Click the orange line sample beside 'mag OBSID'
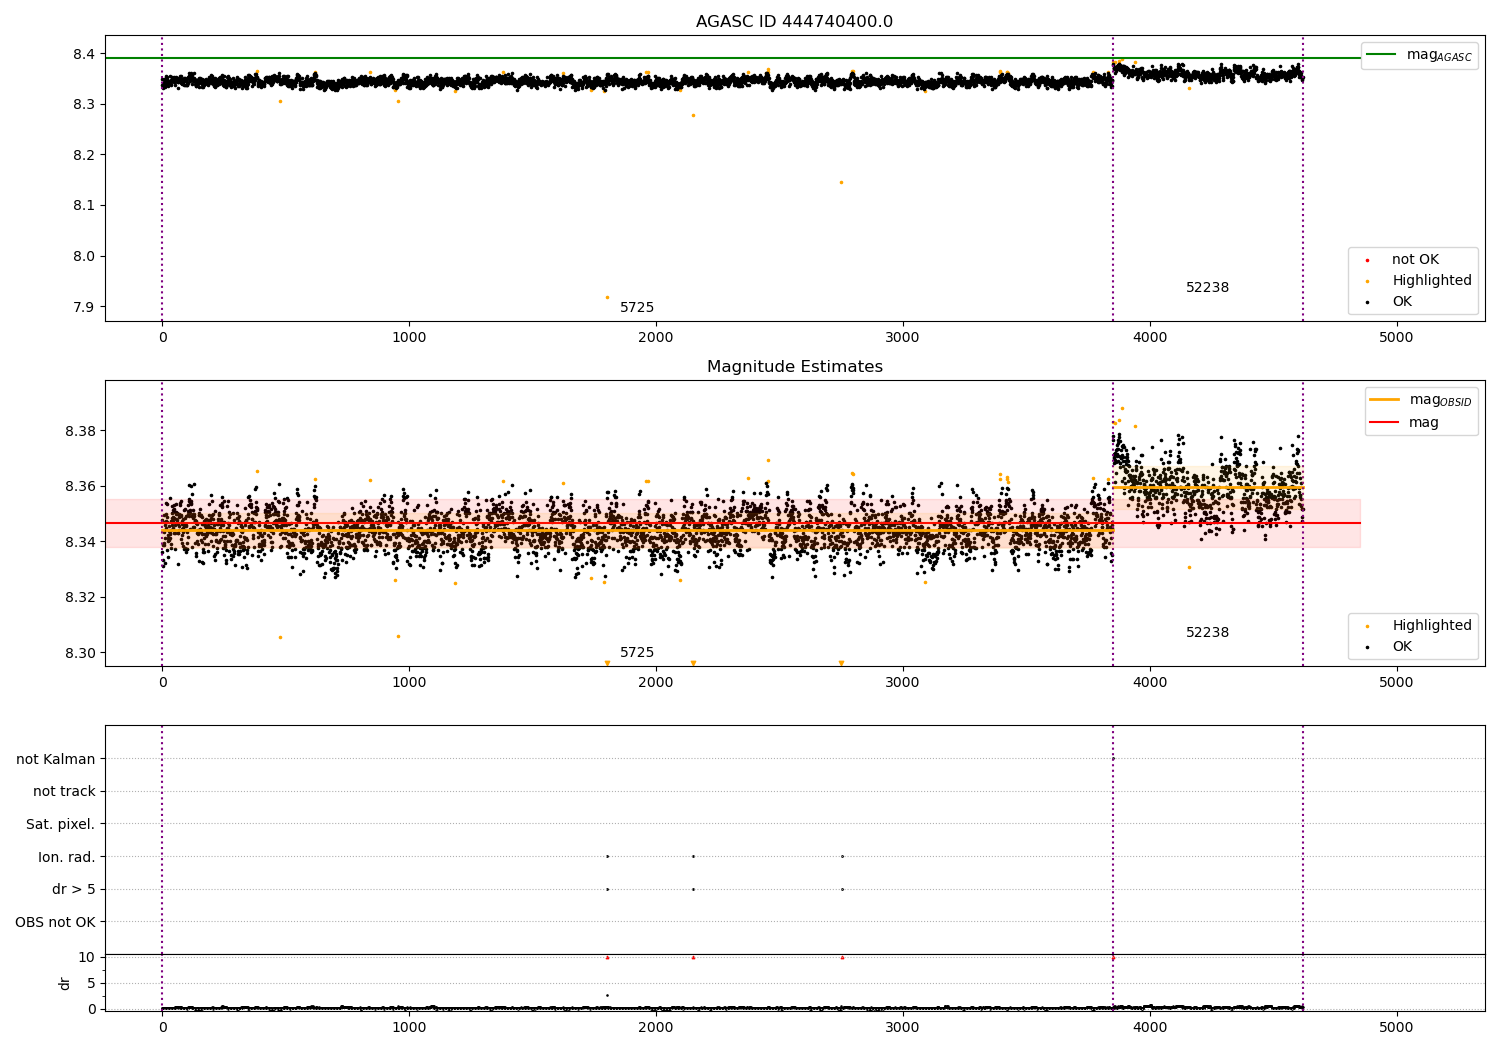 1384,400
